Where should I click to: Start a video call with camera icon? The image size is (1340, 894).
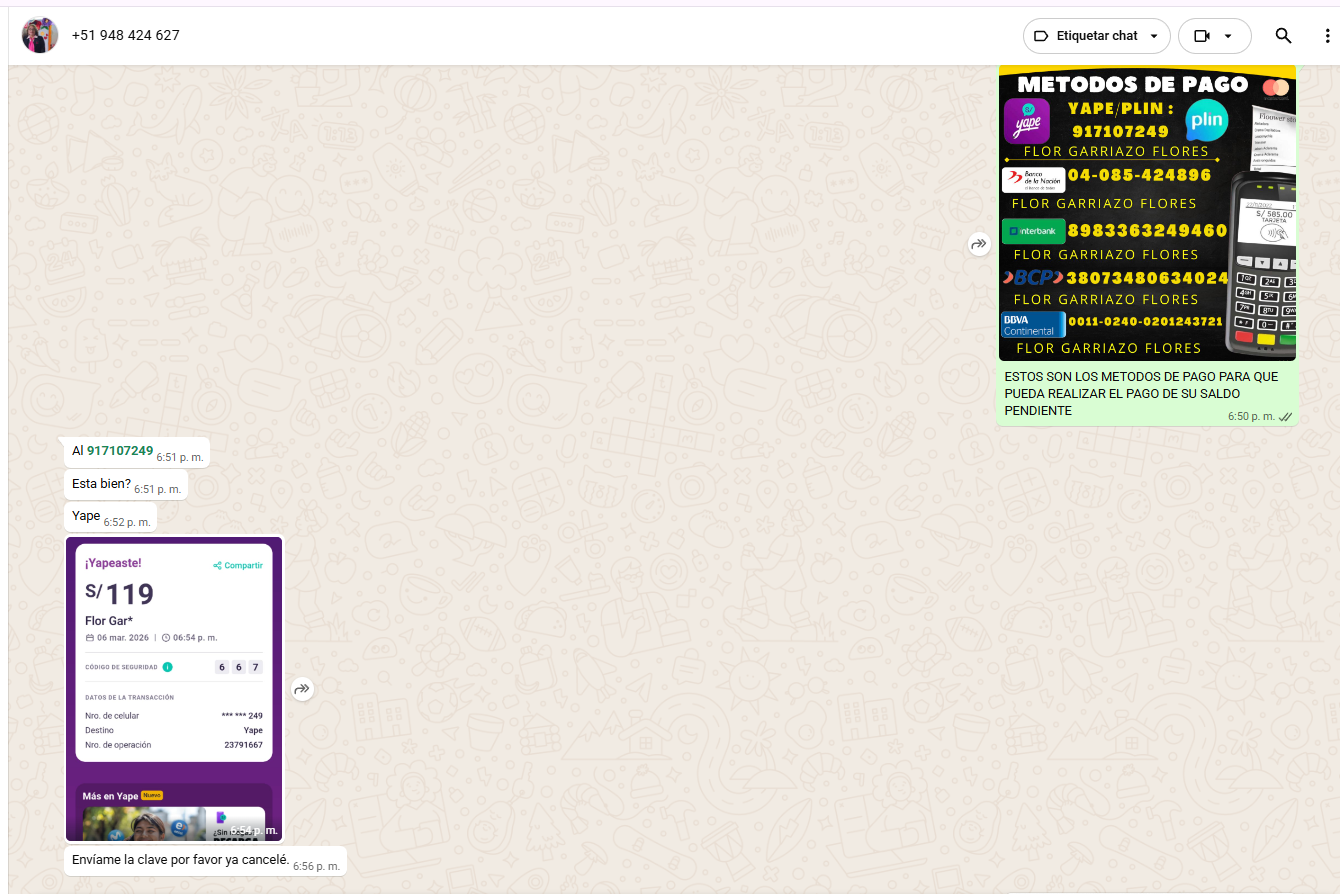[1201, 36]
